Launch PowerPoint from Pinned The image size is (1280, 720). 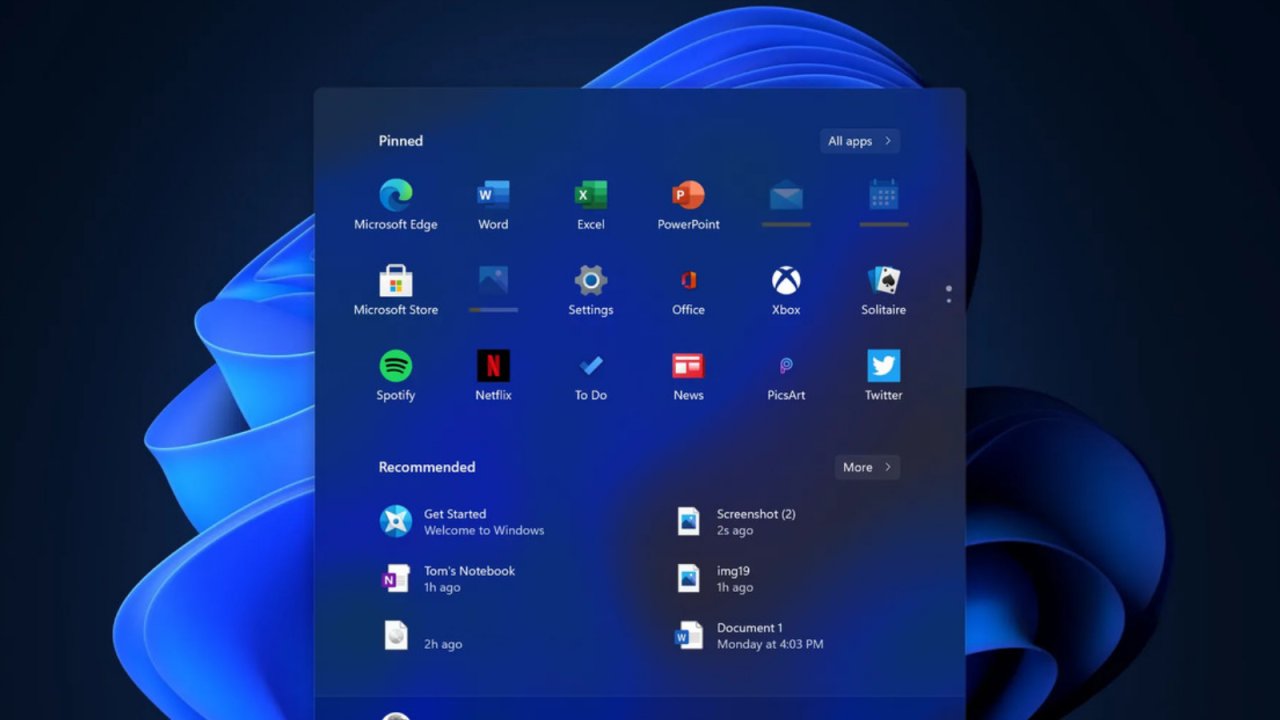coord(688,195)
